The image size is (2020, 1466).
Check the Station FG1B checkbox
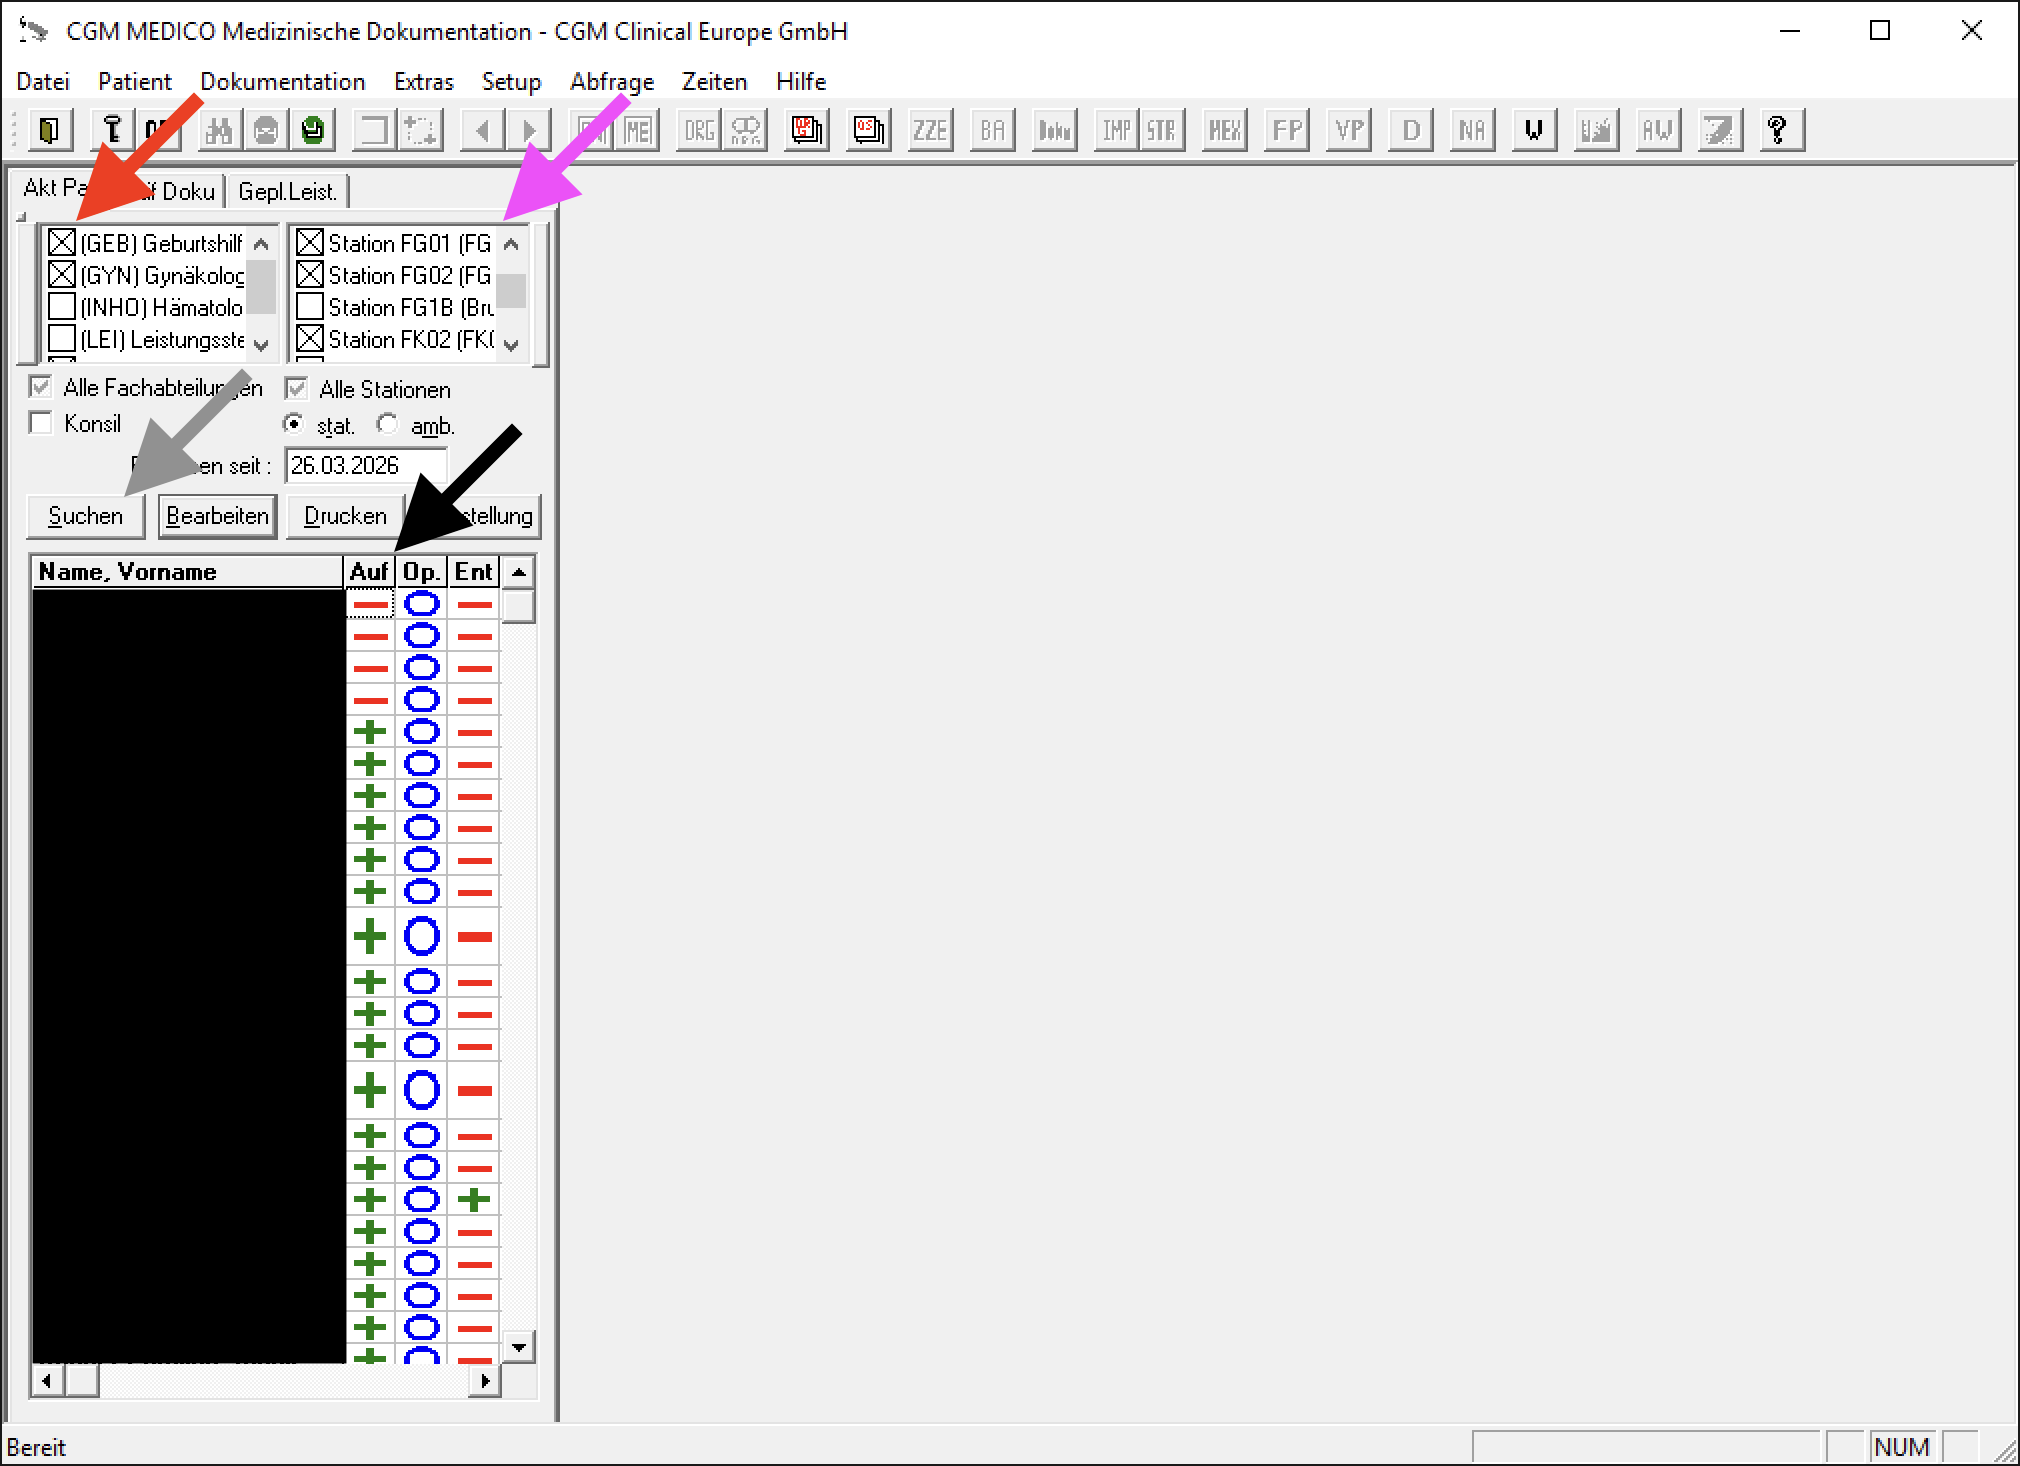click(x=310, y=307)
